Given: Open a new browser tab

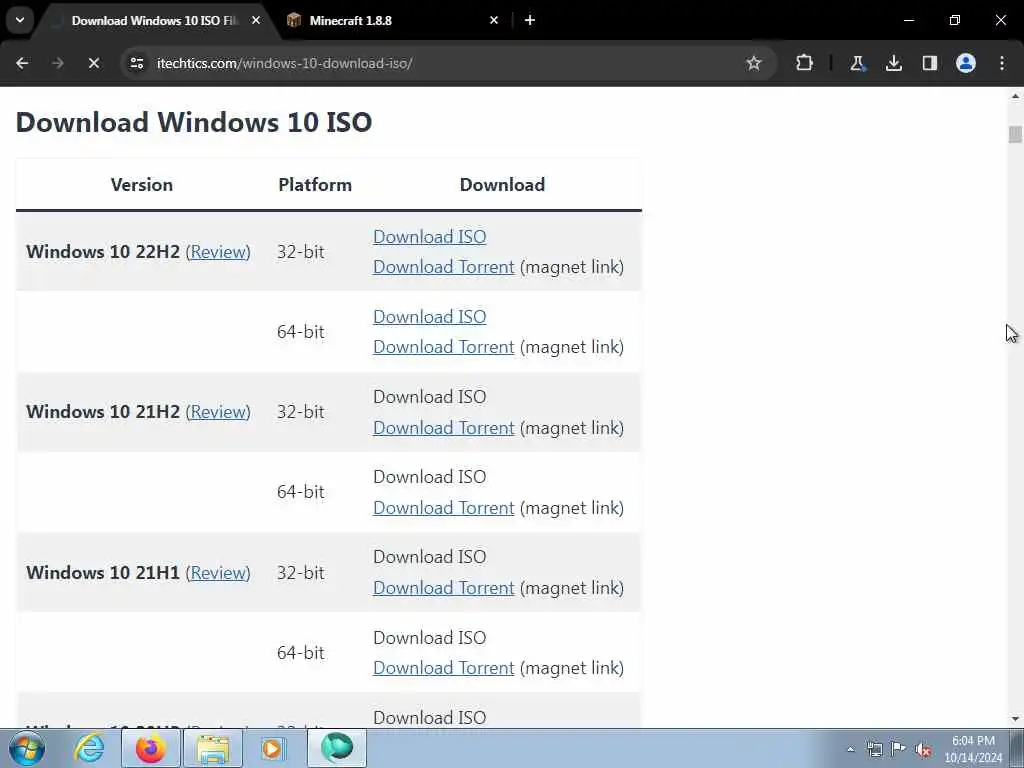Looking at the screenshot, I should click(x=530, y=20).
